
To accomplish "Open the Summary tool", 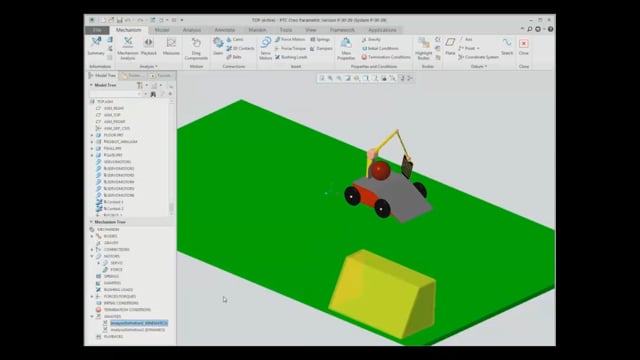I will (96, 46).
